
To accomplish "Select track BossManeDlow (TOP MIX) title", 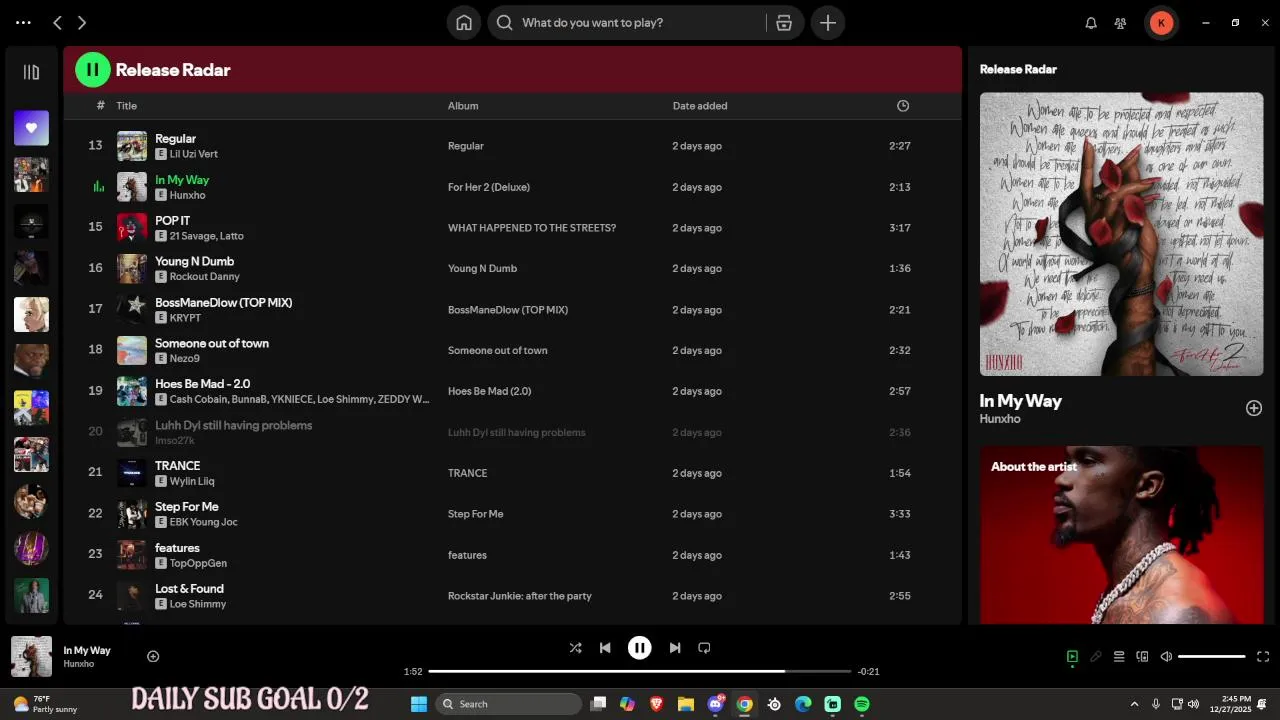I will coord(224,302).
